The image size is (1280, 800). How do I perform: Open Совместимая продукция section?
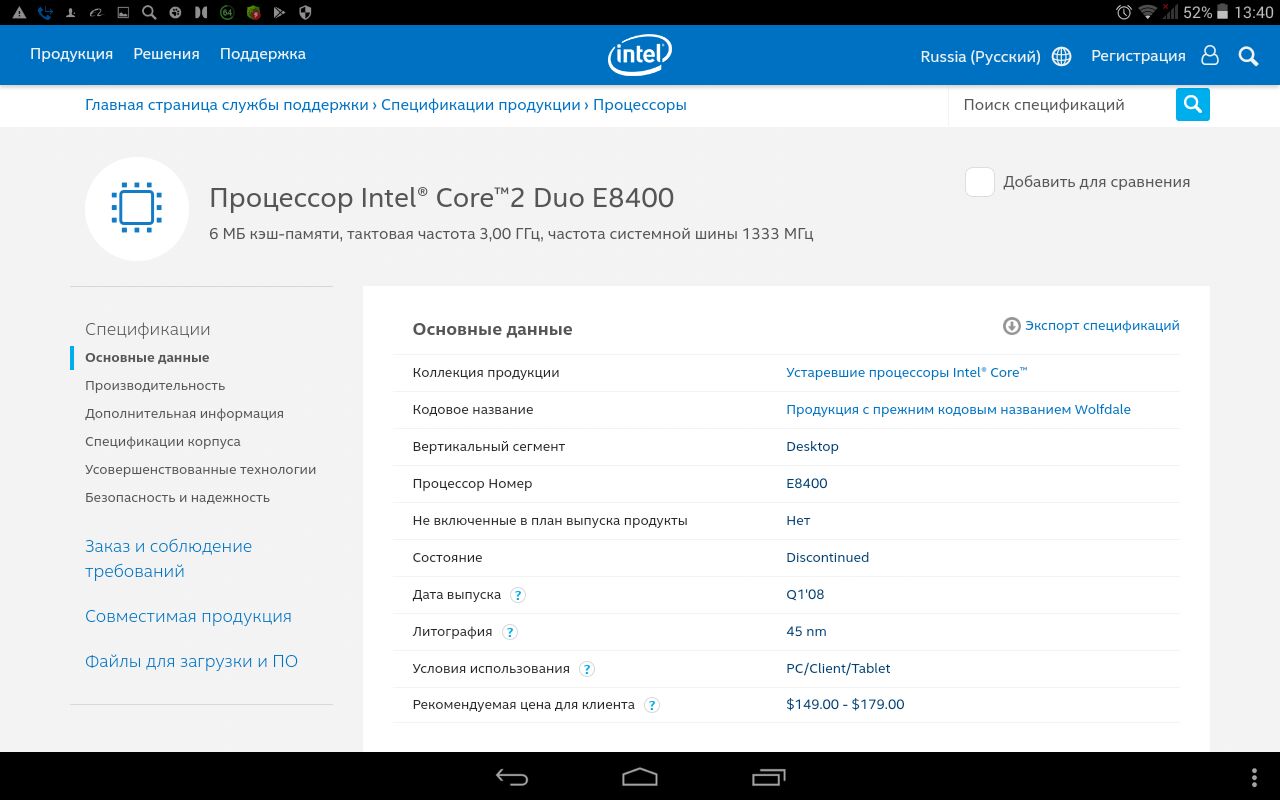[x=188, y=616]
